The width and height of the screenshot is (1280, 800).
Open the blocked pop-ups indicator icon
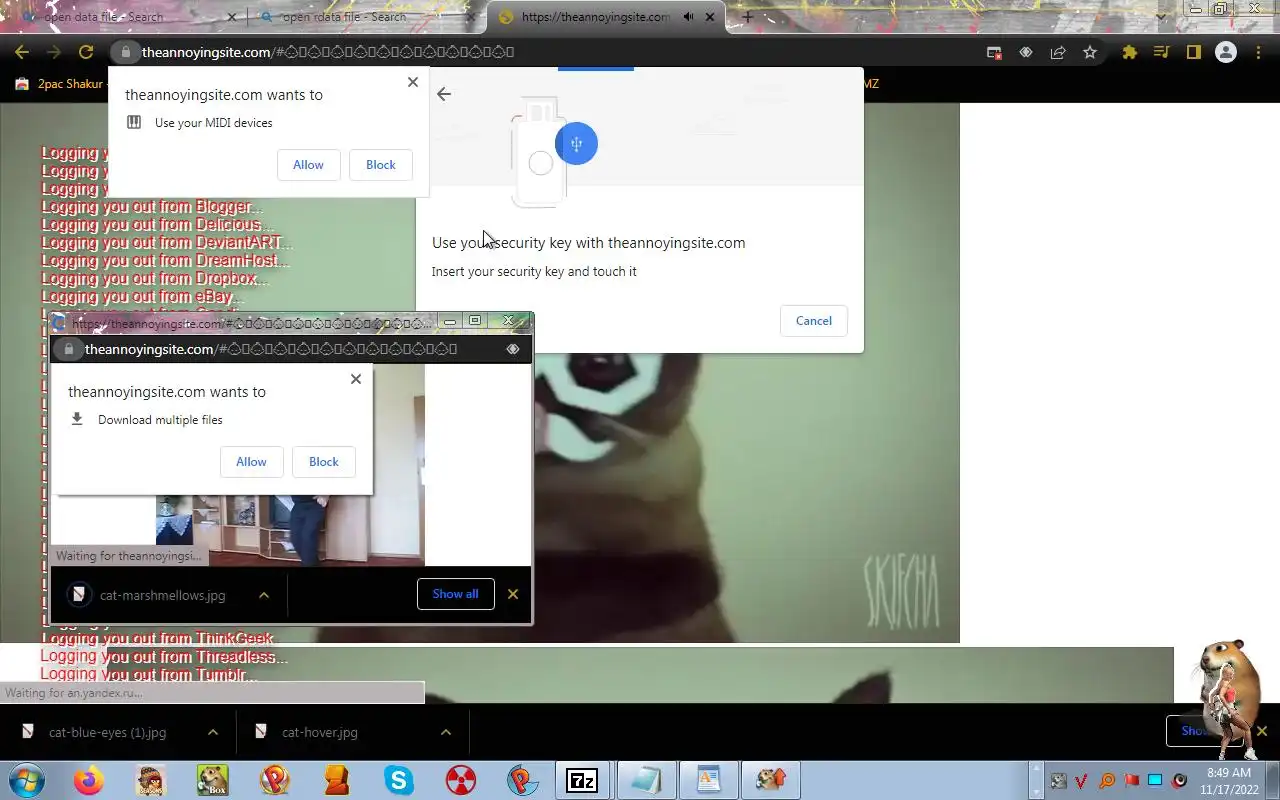pos(994,52)
